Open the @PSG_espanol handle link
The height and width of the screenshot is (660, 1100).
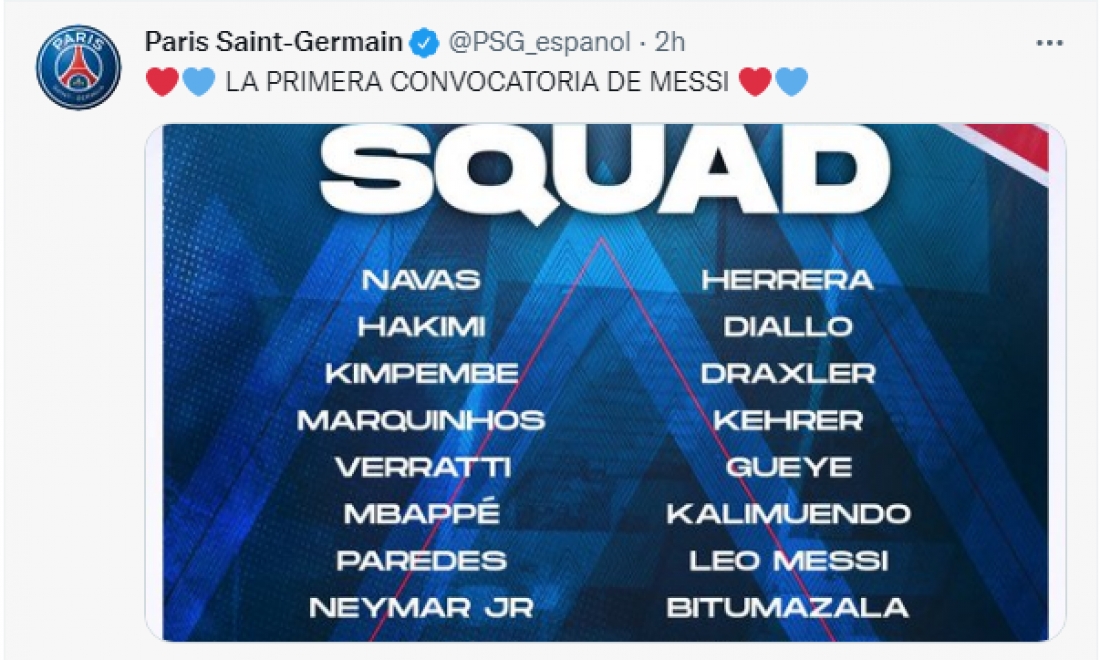[x=539, y=42]
